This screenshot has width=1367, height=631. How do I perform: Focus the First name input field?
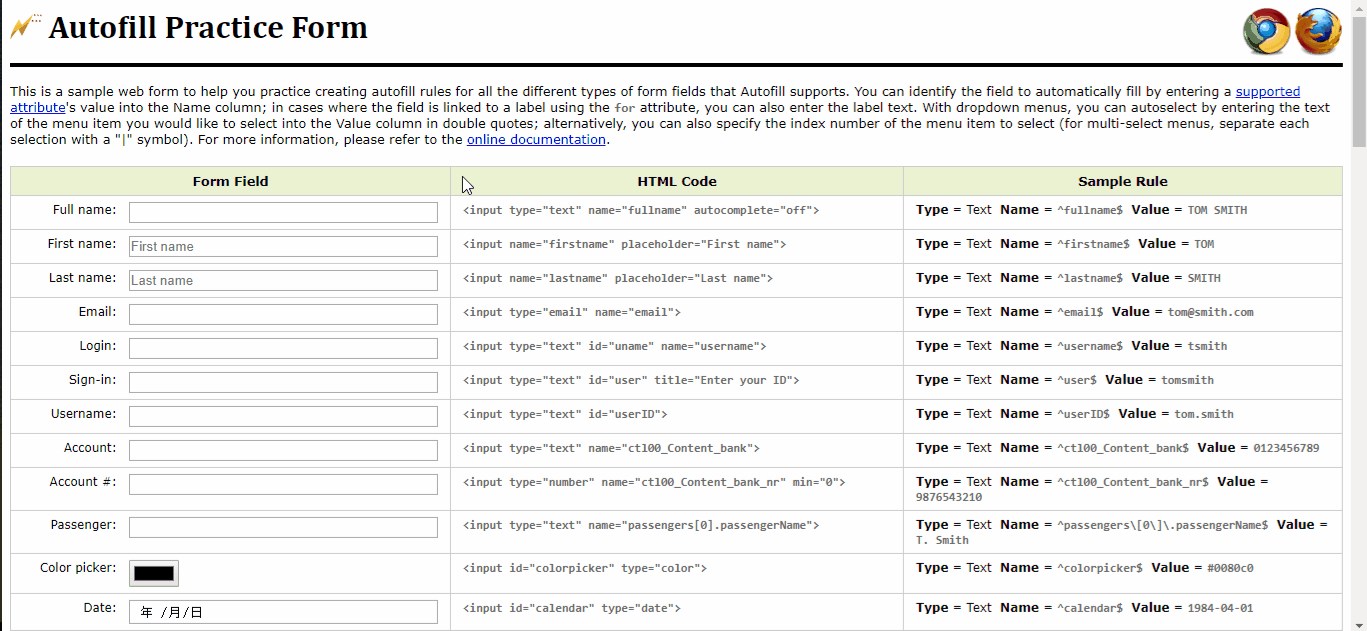(283, 246)
